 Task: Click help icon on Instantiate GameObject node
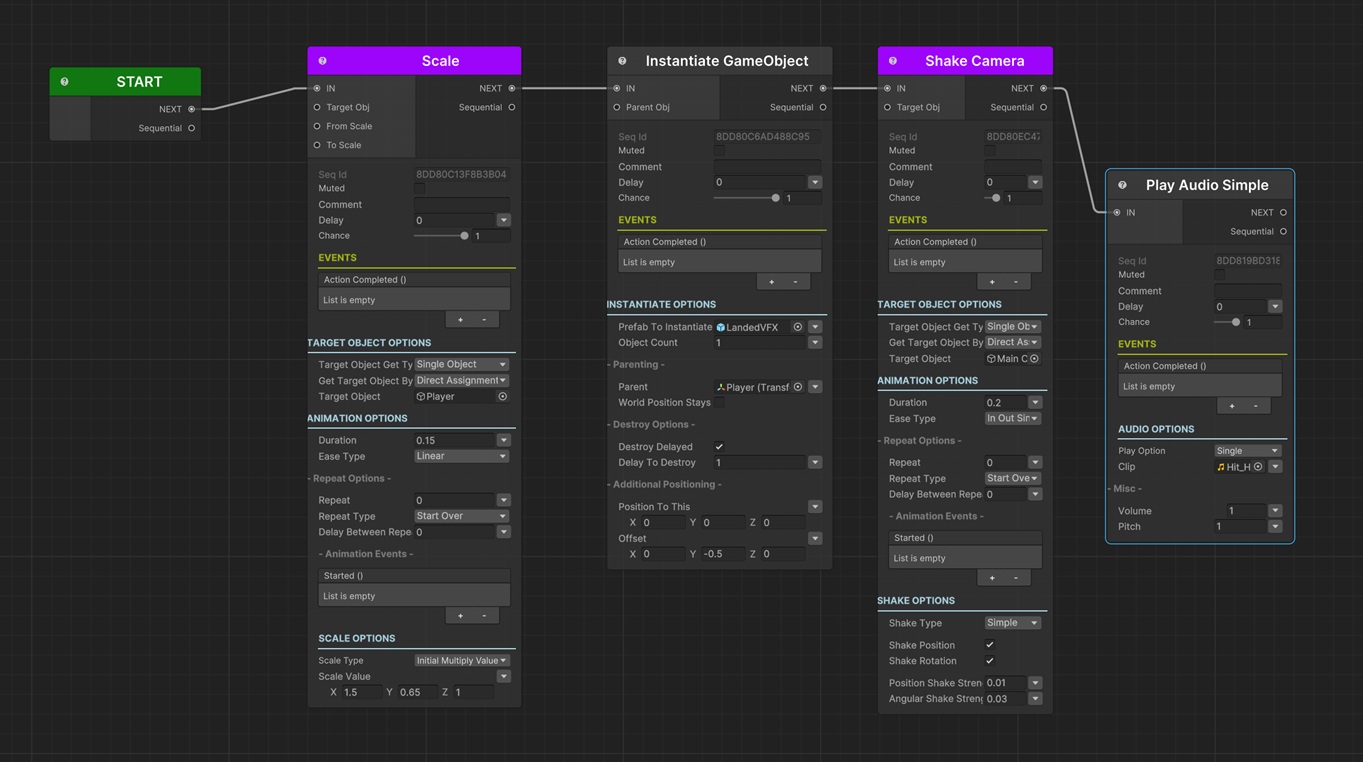point(622,61)
